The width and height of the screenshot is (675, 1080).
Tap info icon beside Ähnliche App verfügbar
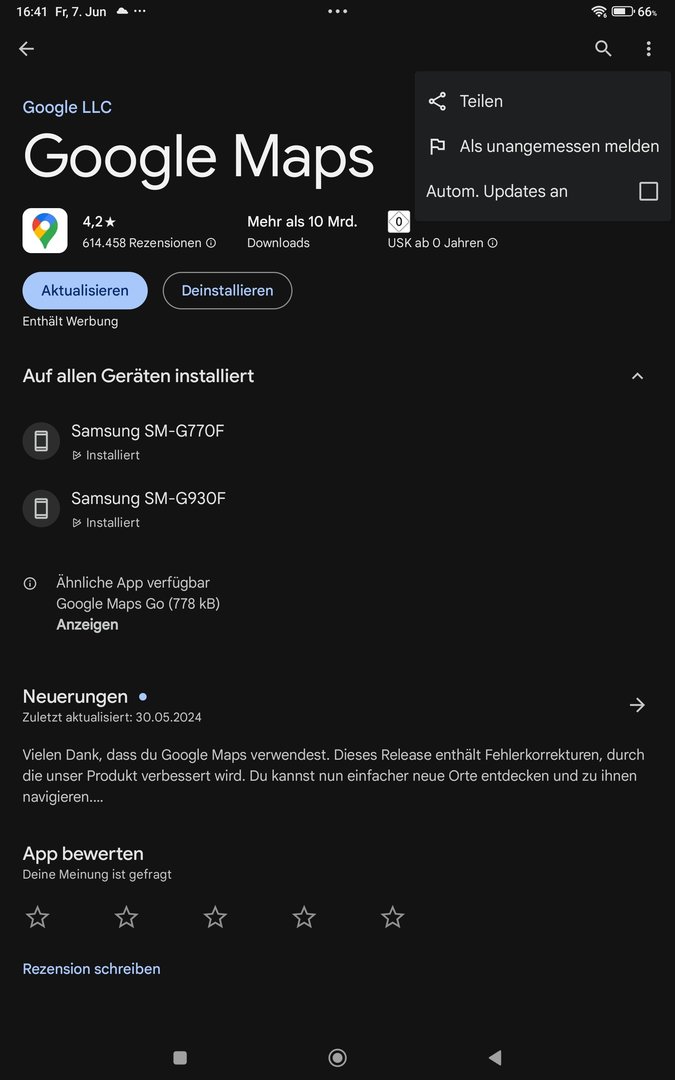[30, 583]
